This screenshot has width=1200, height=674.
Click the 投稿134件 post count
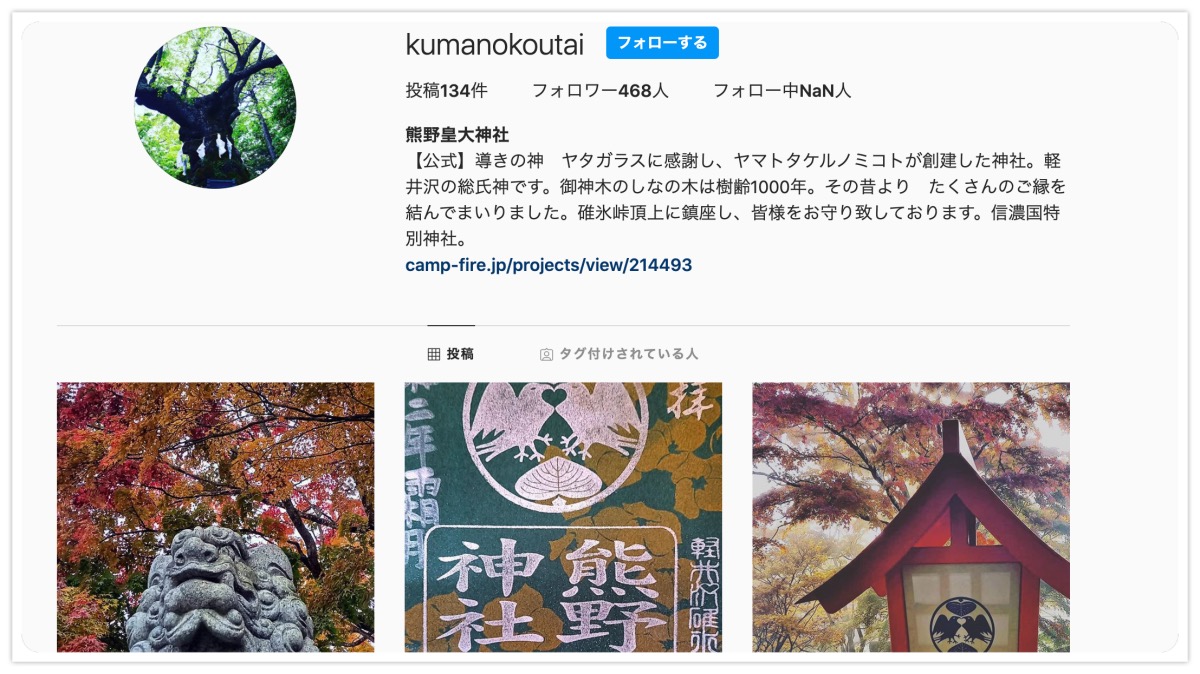coord(446,91)
